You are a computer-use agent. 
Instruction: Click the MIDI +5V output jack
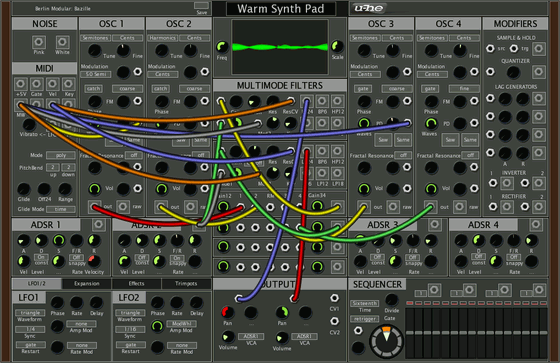[x=20, y=84]
